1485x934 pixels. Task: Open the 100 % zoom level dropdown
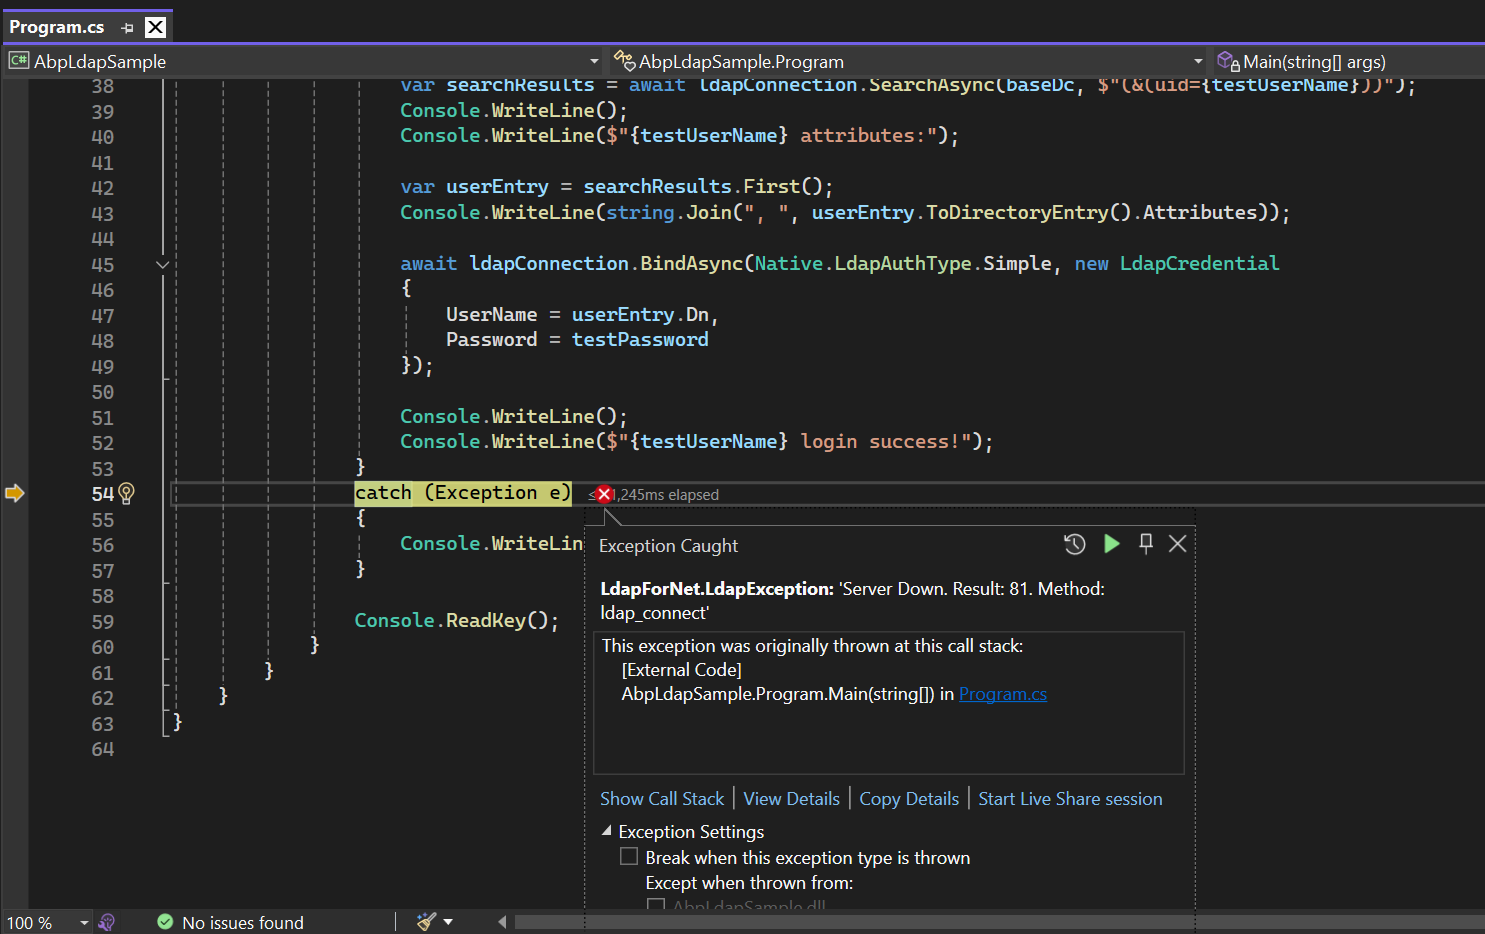(84, 922)
